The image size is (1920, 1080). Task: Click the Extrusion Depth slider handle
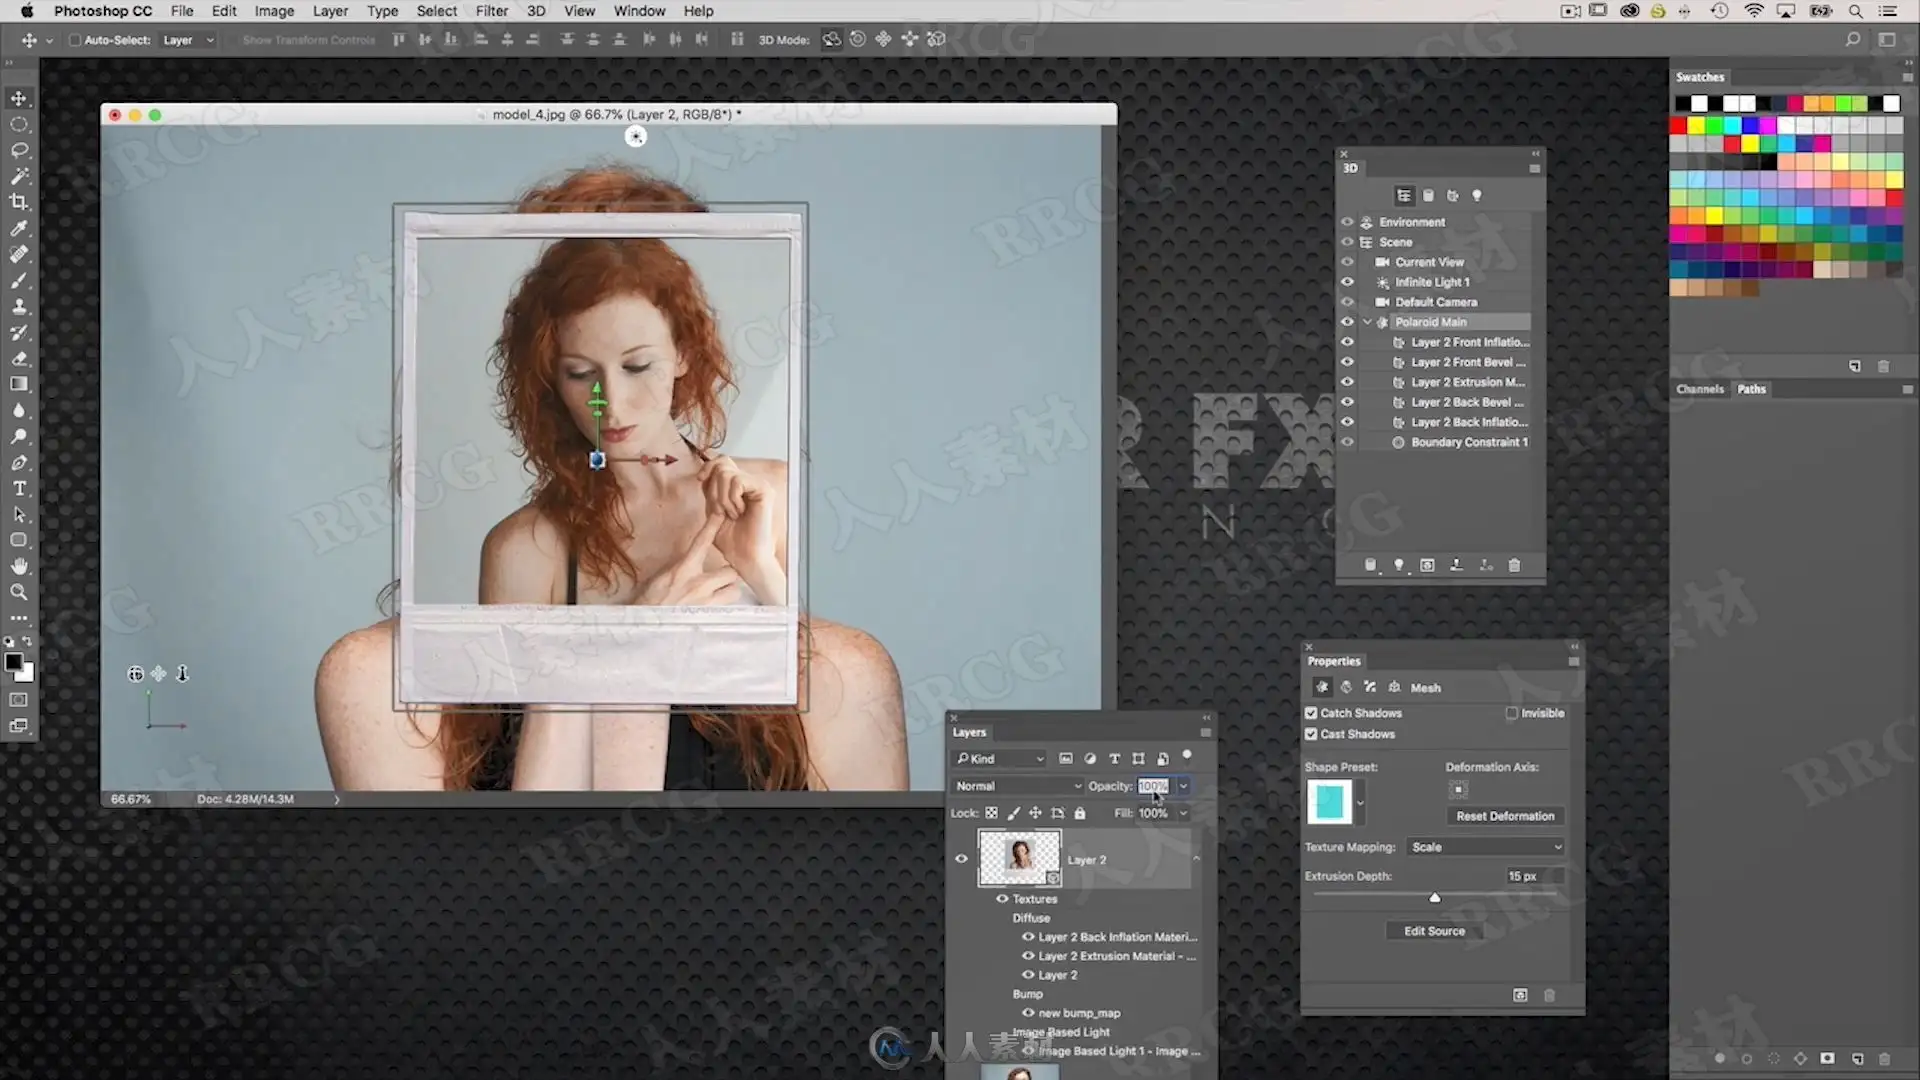coord(1435,898)
